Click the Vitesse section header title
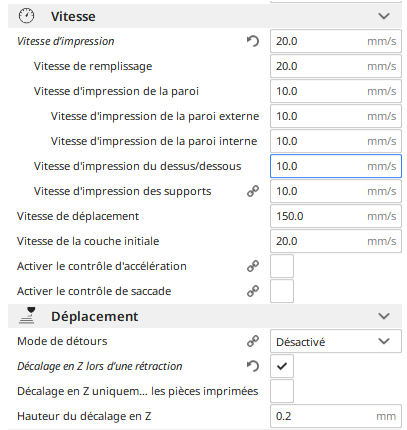 point(73,16)
